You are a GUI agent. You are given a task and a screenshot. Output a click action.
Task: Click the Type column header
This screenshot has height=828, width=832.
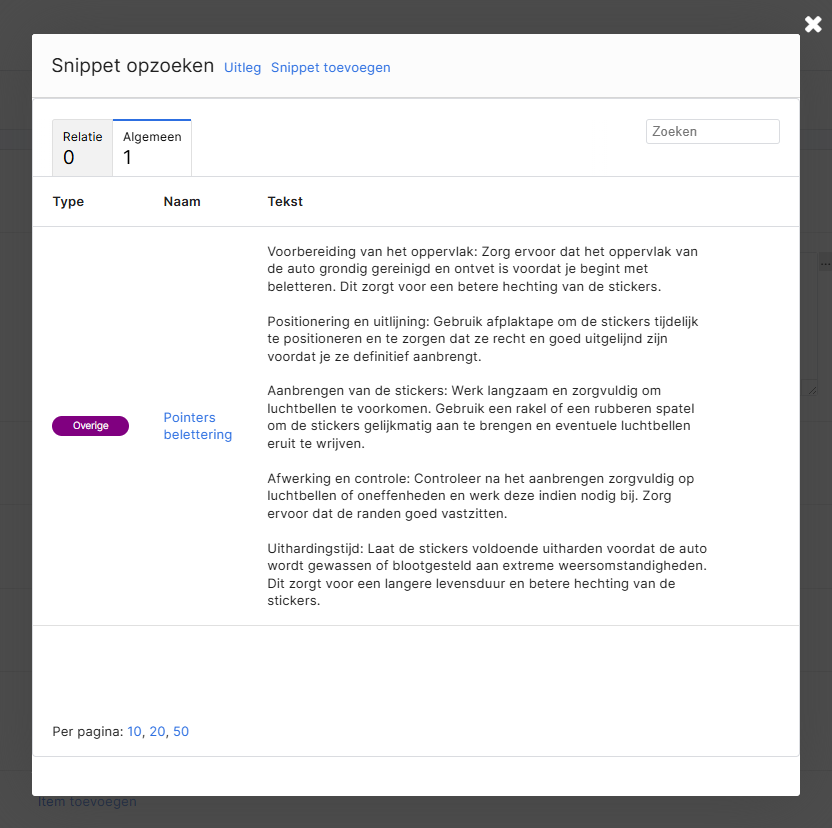point(68,202)
